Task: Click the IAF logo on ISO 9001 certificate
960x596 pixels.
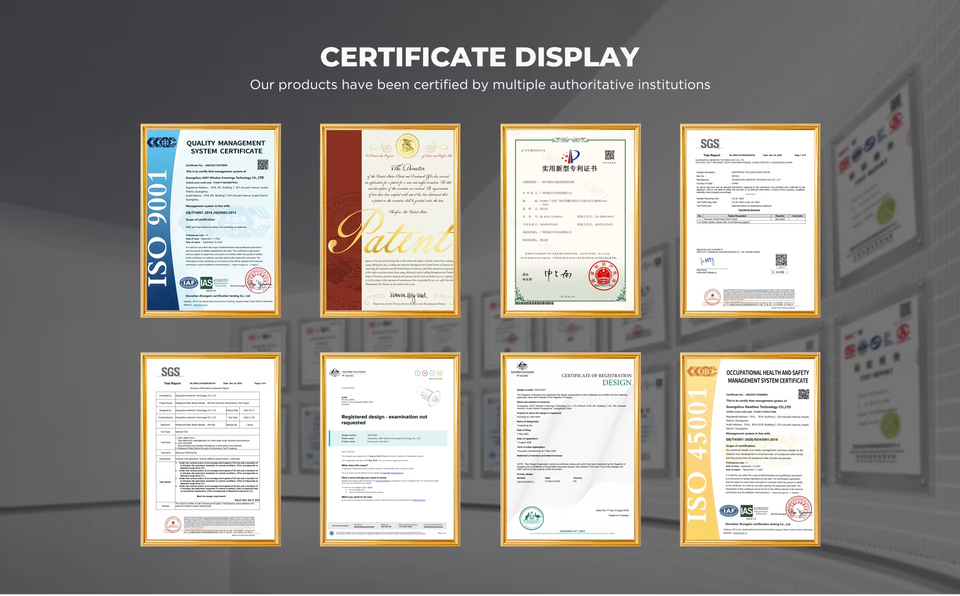Action: coord(188,282)
